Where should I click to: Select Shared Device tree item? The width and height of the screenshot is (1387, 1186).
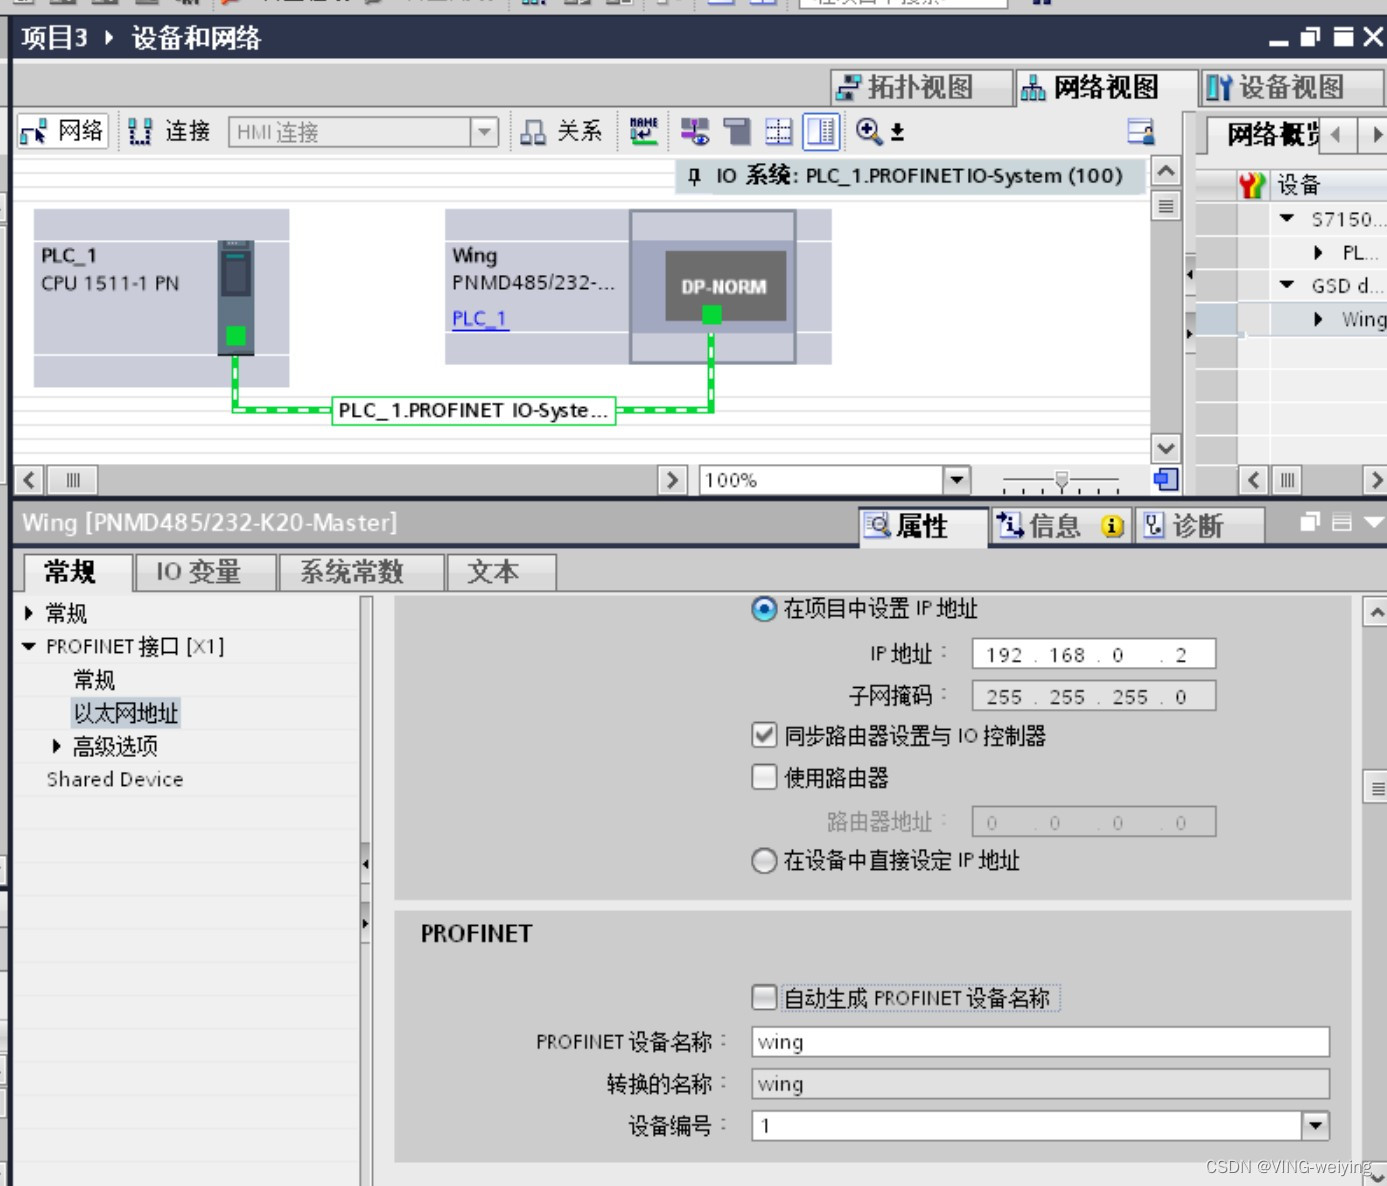115,779
